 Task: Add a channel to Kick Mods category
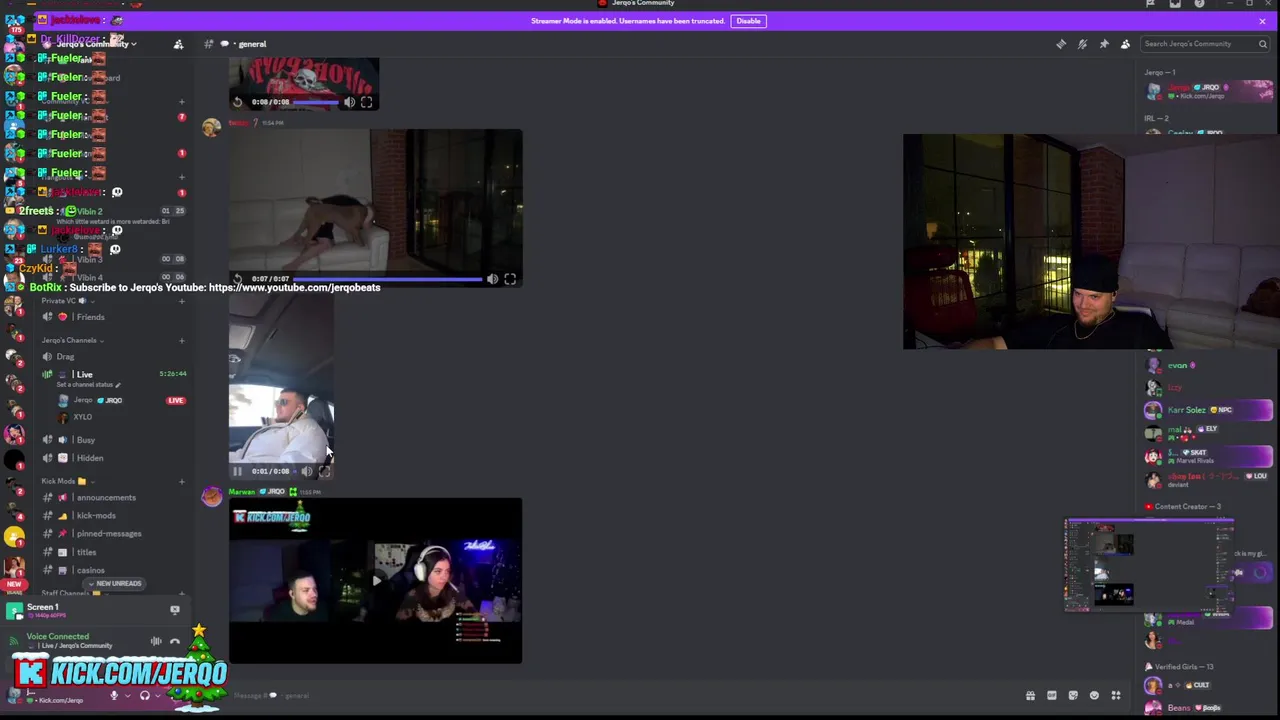[x=181, y=481]
